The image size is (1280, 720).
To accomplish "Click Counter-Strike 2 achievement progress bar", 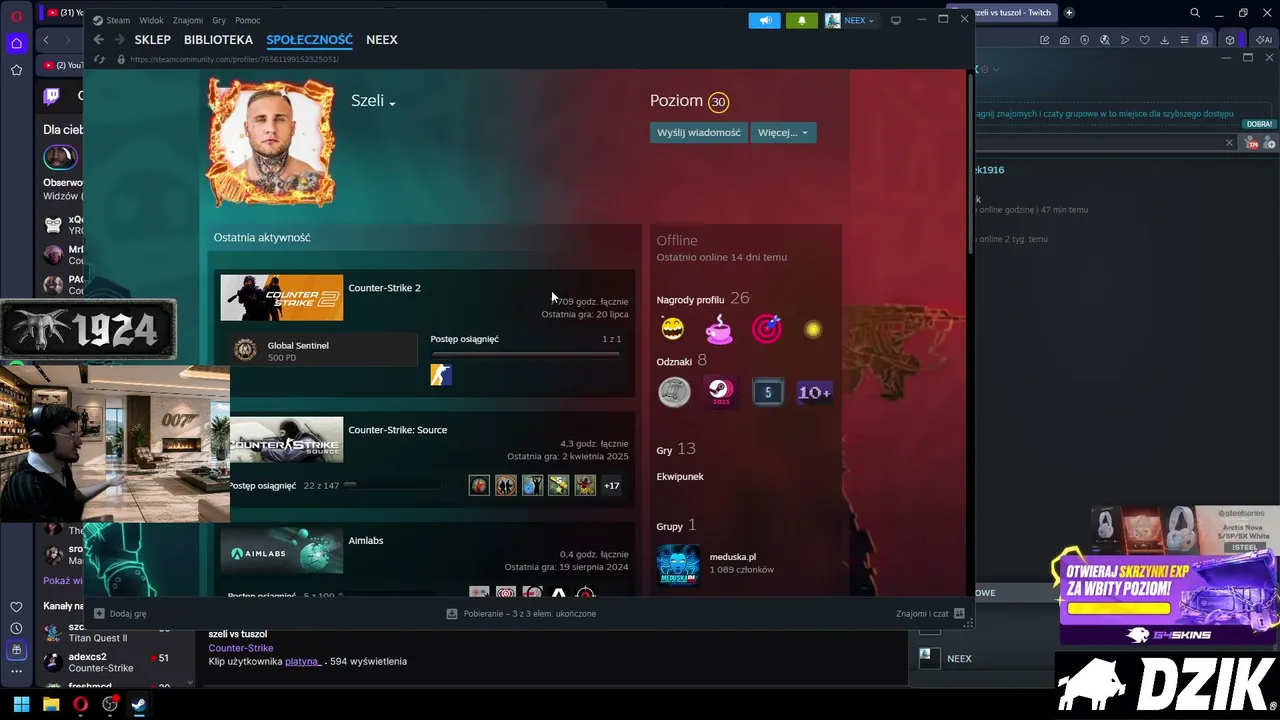I will [x=525, y=354].
